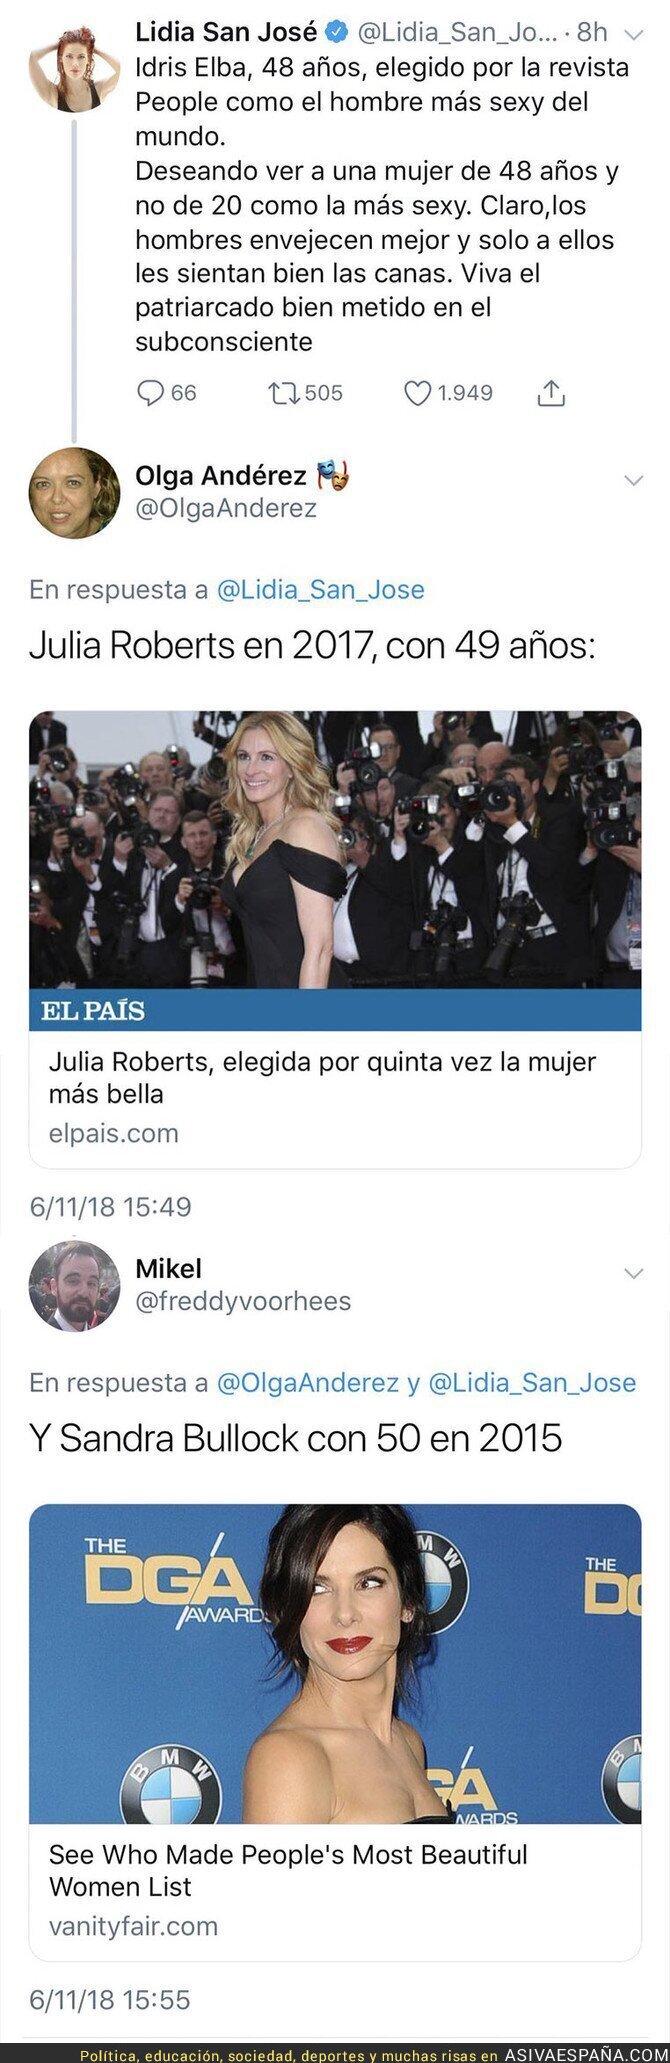
Task: Open @Lidia_San_Jose mention in Olga's reply
Action: (x=321, y=590)
